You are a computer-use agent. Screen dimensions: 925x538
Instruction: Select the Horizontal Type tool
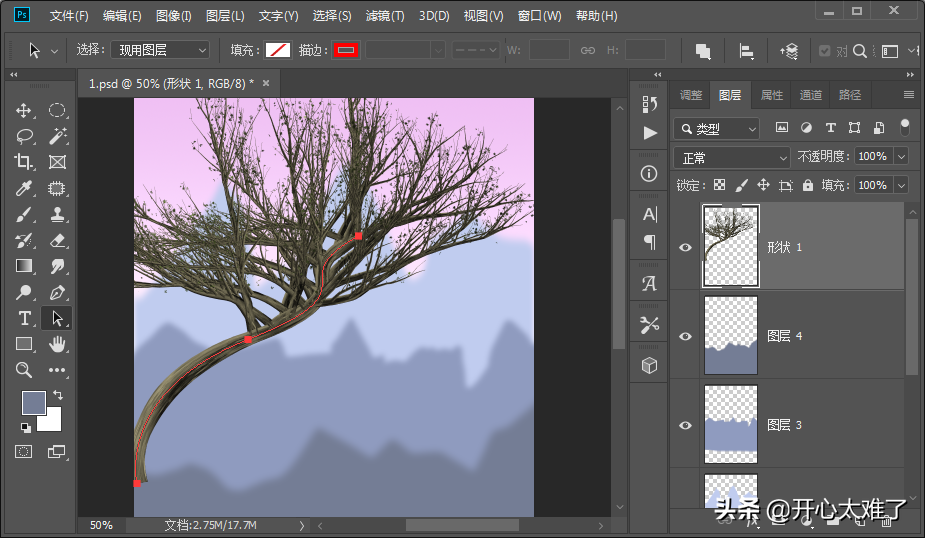(x=24, y=318)
